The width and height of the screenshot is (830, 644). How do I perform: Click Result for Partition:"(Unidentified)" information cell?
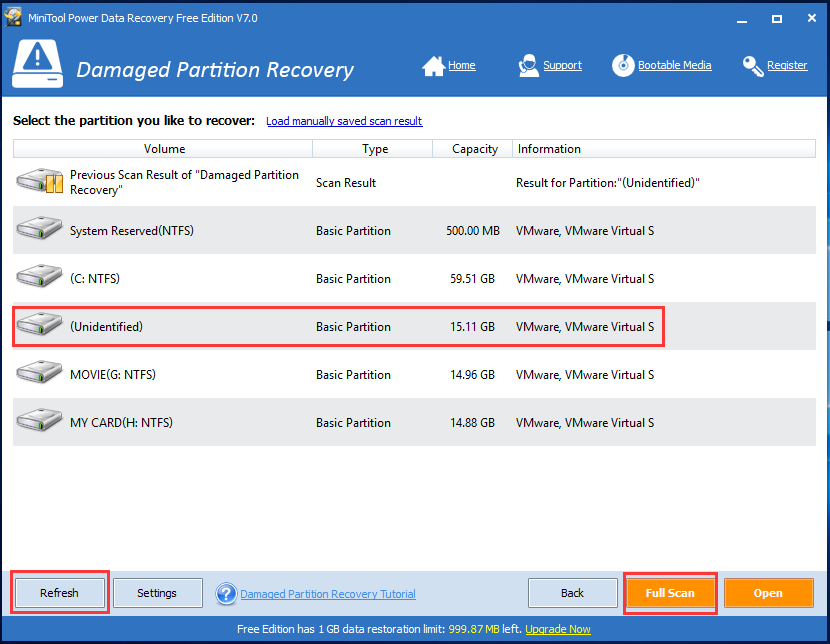pyautogui.click(x=608, y=183)
